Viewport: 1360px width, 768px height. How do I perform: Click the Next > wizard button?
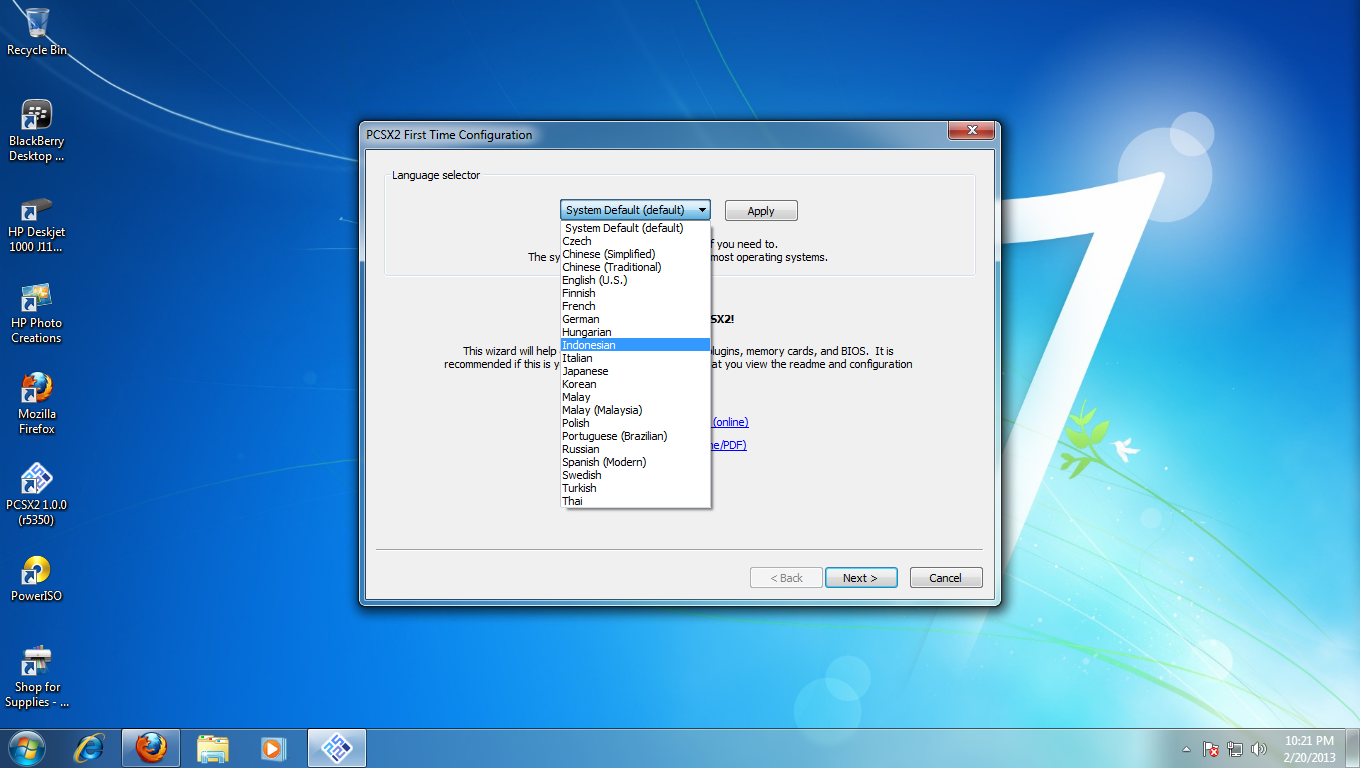click(x=860, y=578)
